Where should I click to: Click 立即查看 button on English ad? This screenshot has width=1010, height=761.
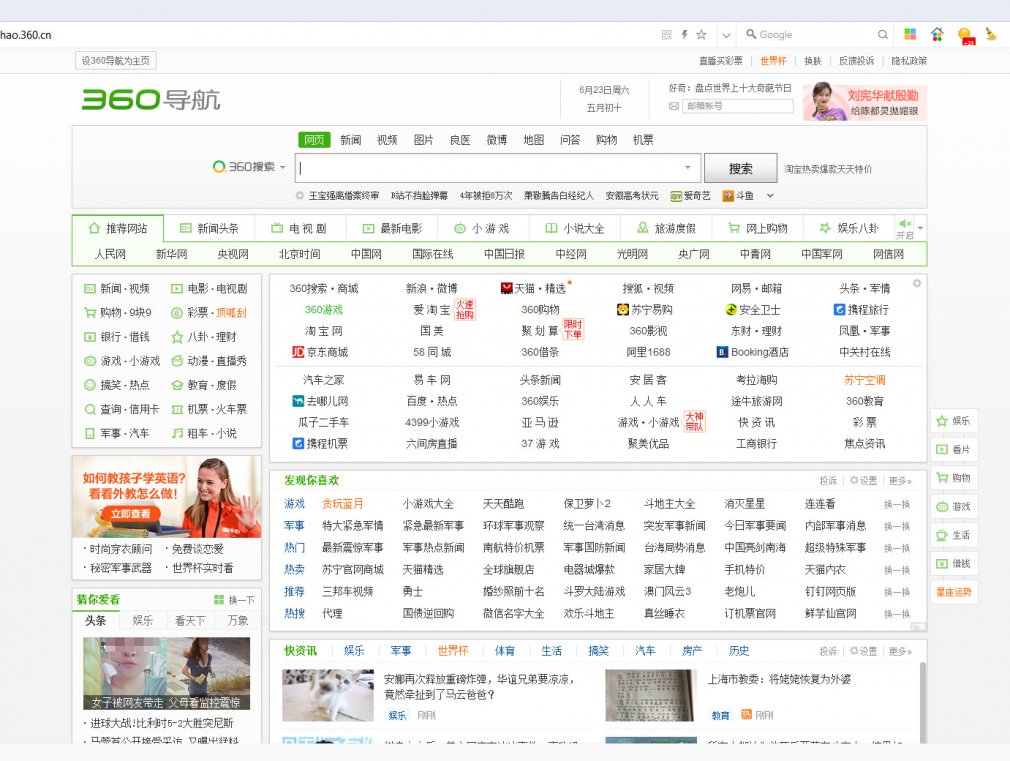point(129,514)
